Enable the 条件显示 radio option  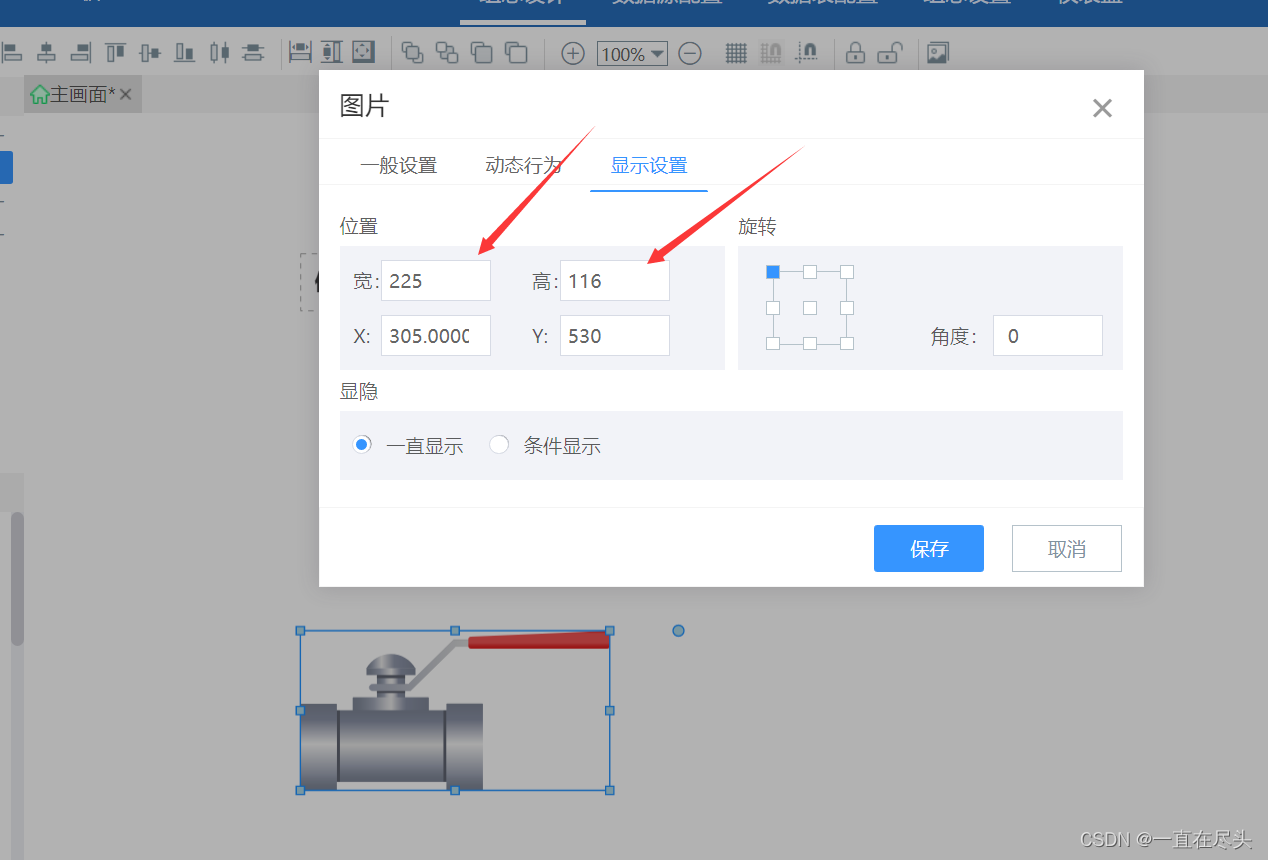tap(499, 444)
